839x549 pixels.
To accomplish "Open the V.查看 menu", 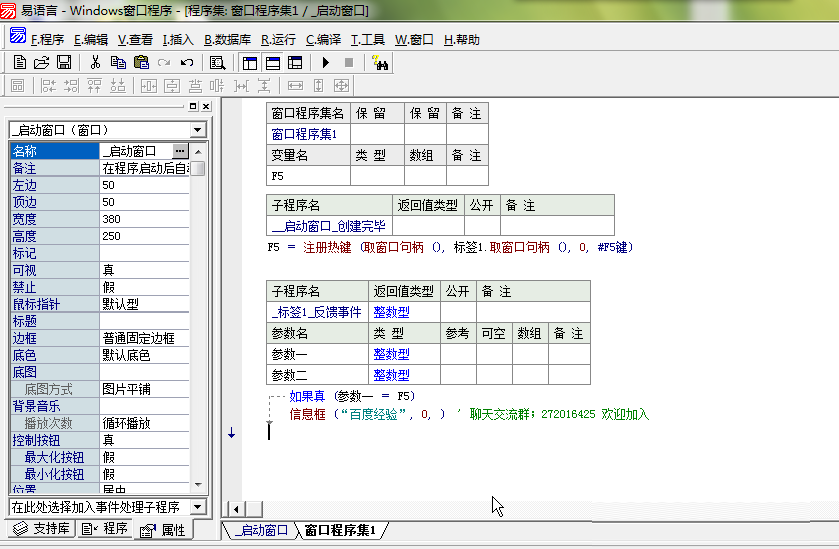I will (135, 40).
